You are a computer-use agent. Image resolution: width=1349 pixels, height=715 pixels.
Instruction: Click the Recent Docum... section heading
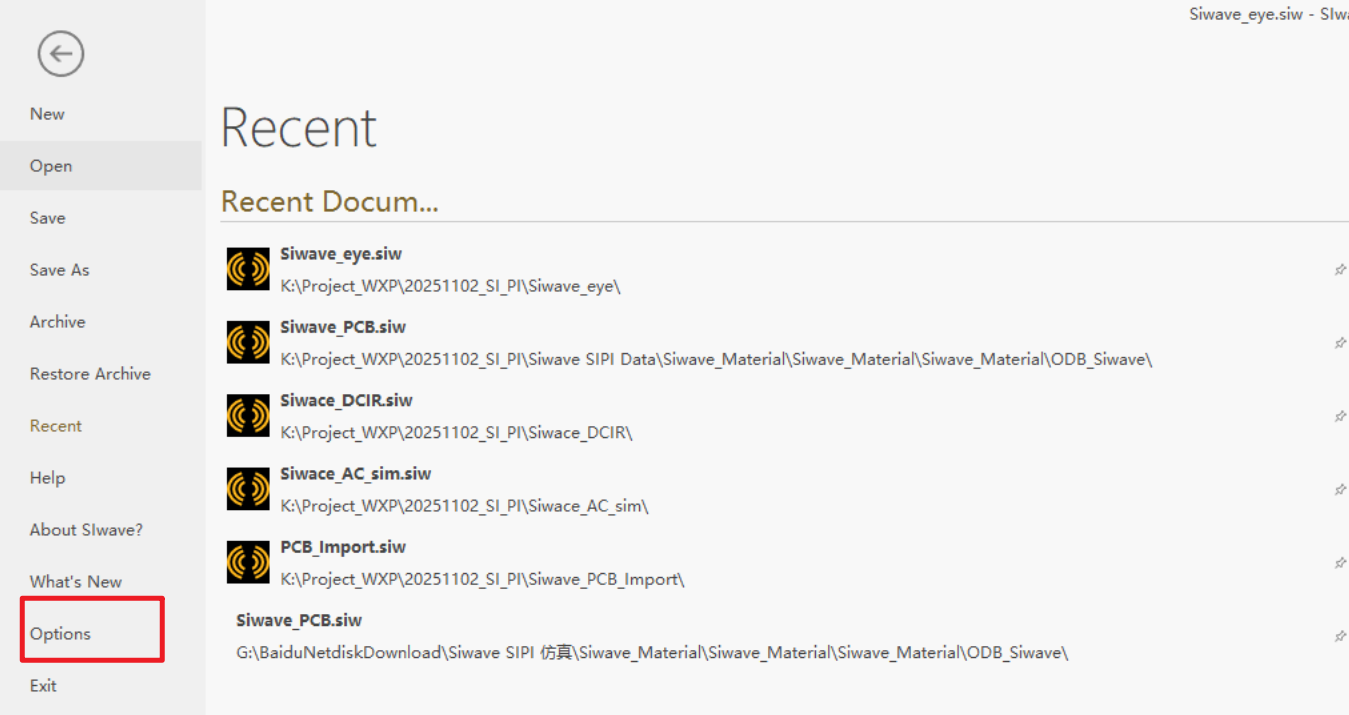pos(330,201)
